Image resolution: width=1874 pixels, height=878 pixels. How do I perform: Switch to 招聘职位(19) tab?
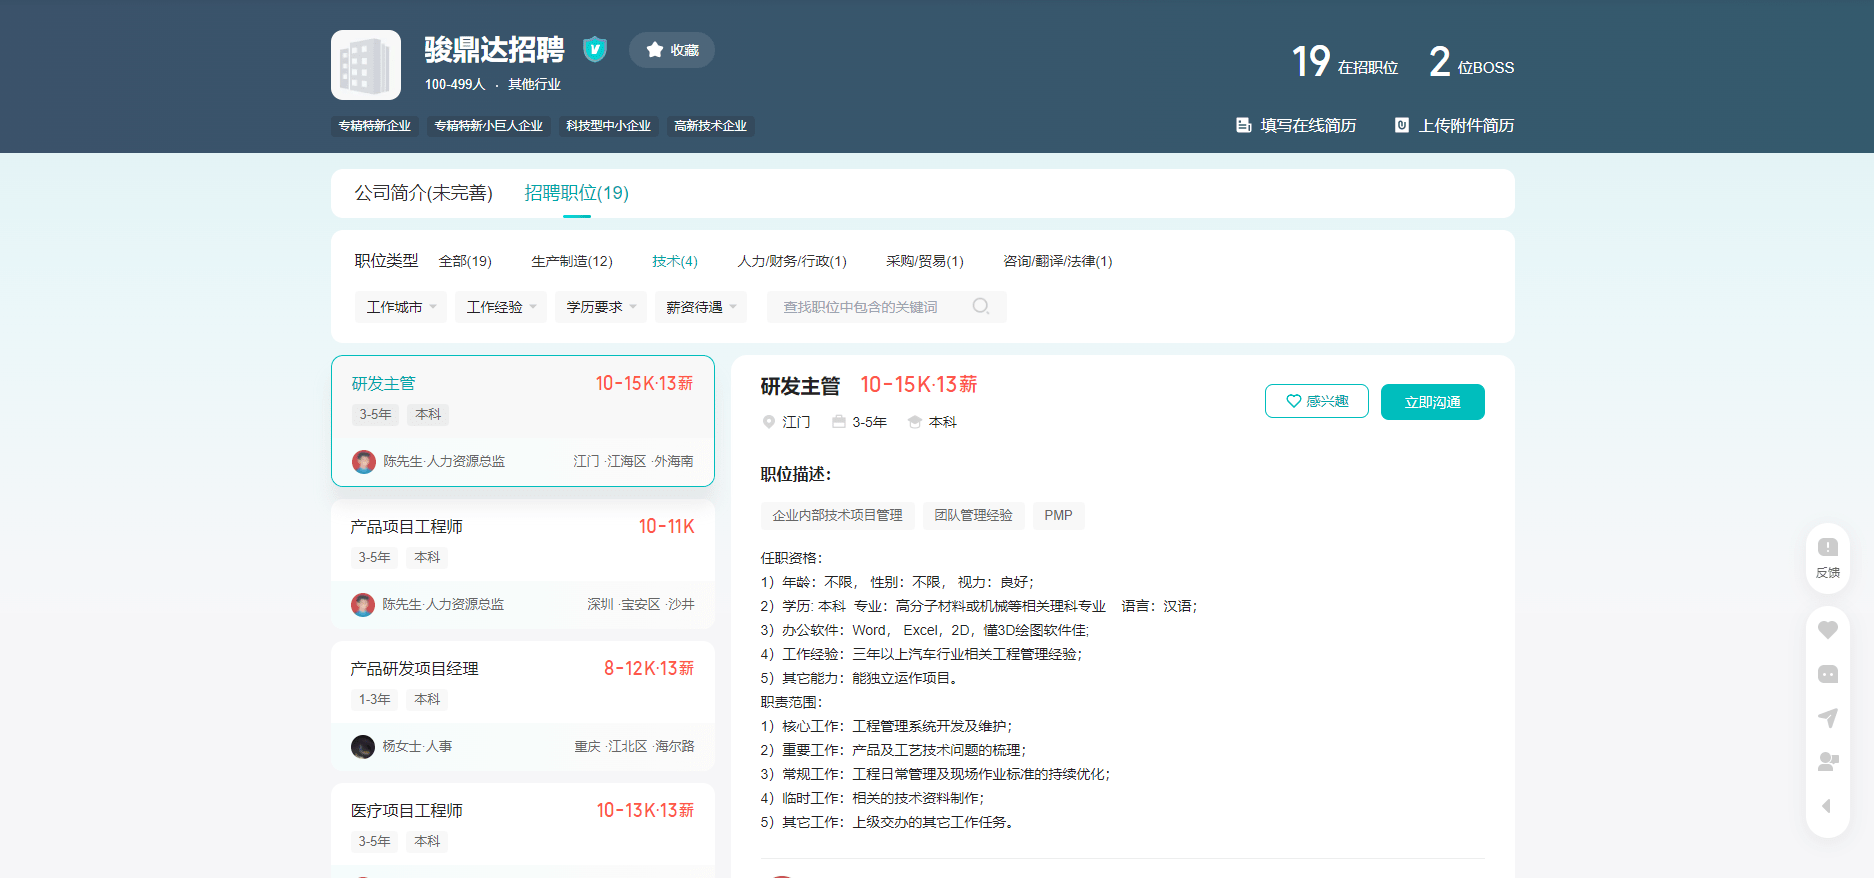click(577, 193)
